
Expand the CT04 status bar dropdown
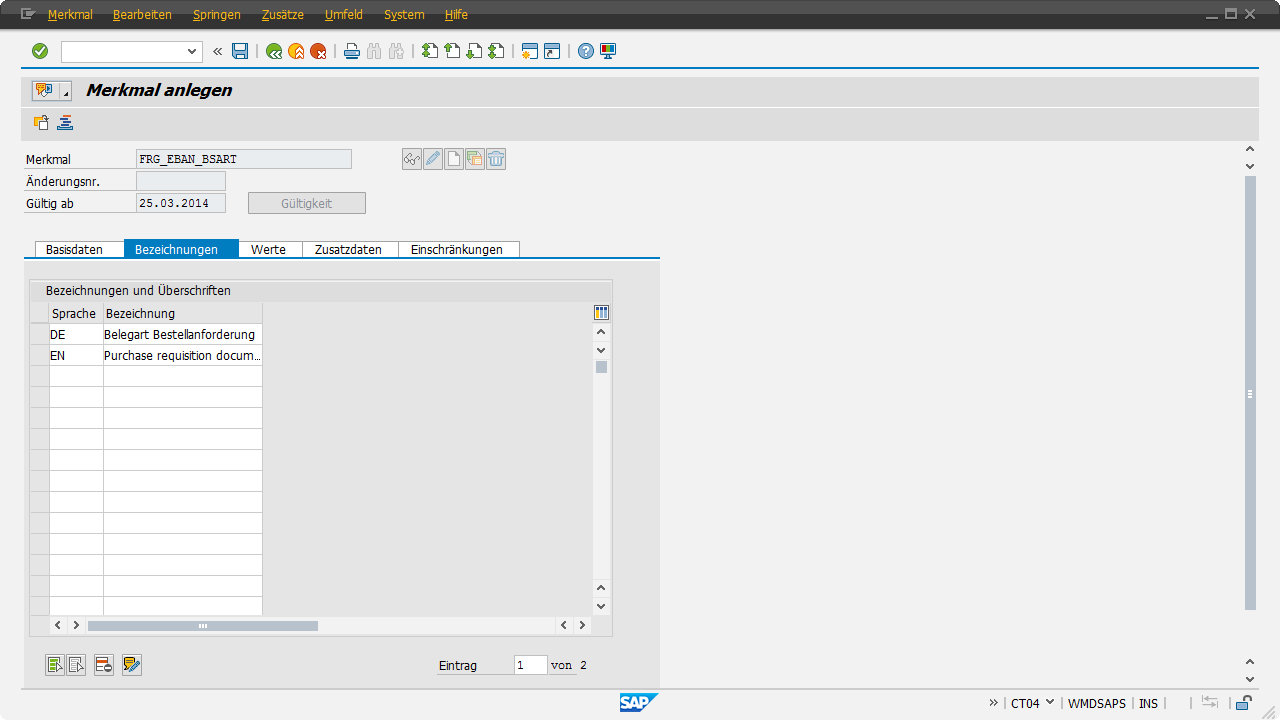click(1049, 702)
